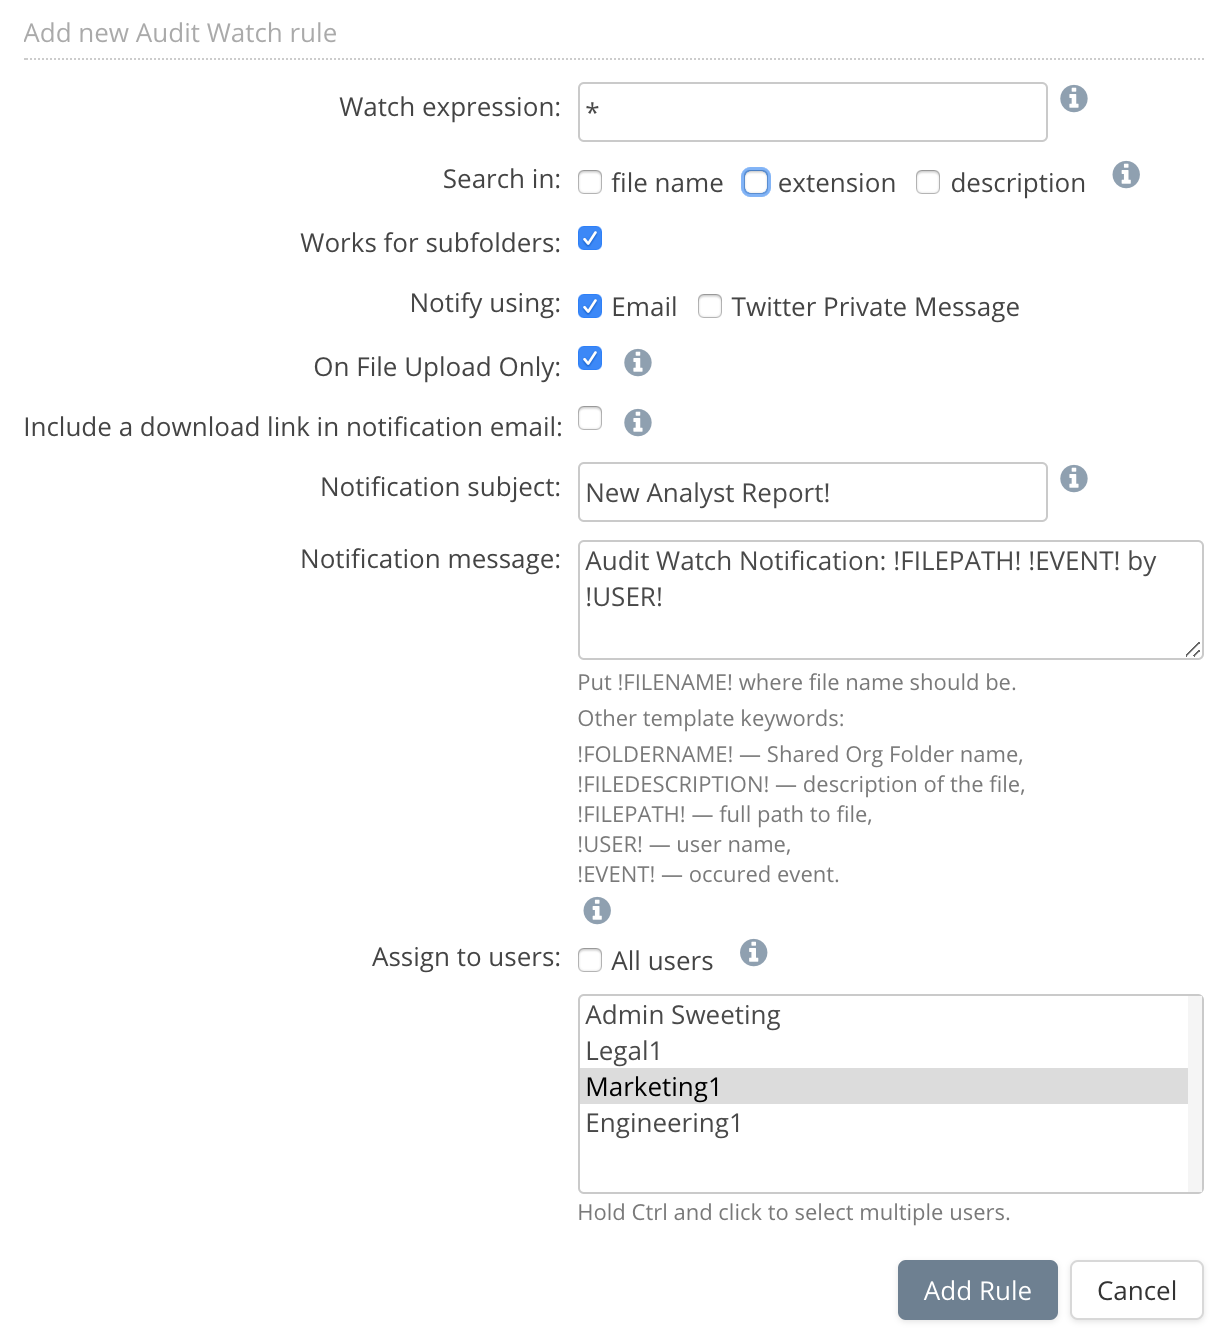Click info icon for On File Upload Only
Viewport: 1230px width, 1336px height.
tap(638, 362)
